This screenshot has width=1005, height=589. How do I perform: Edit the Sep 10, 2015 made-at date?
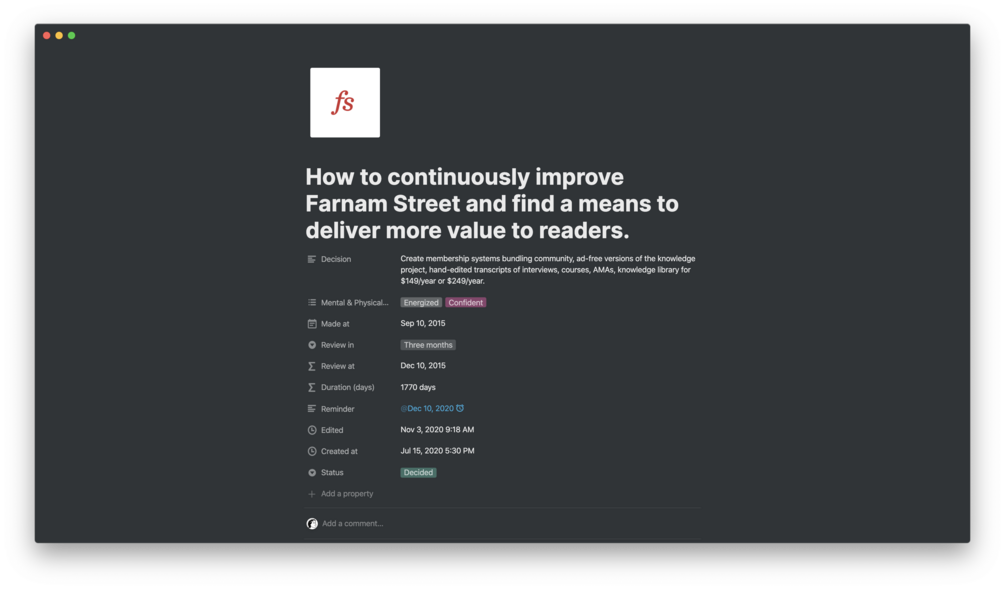(423, 324)
